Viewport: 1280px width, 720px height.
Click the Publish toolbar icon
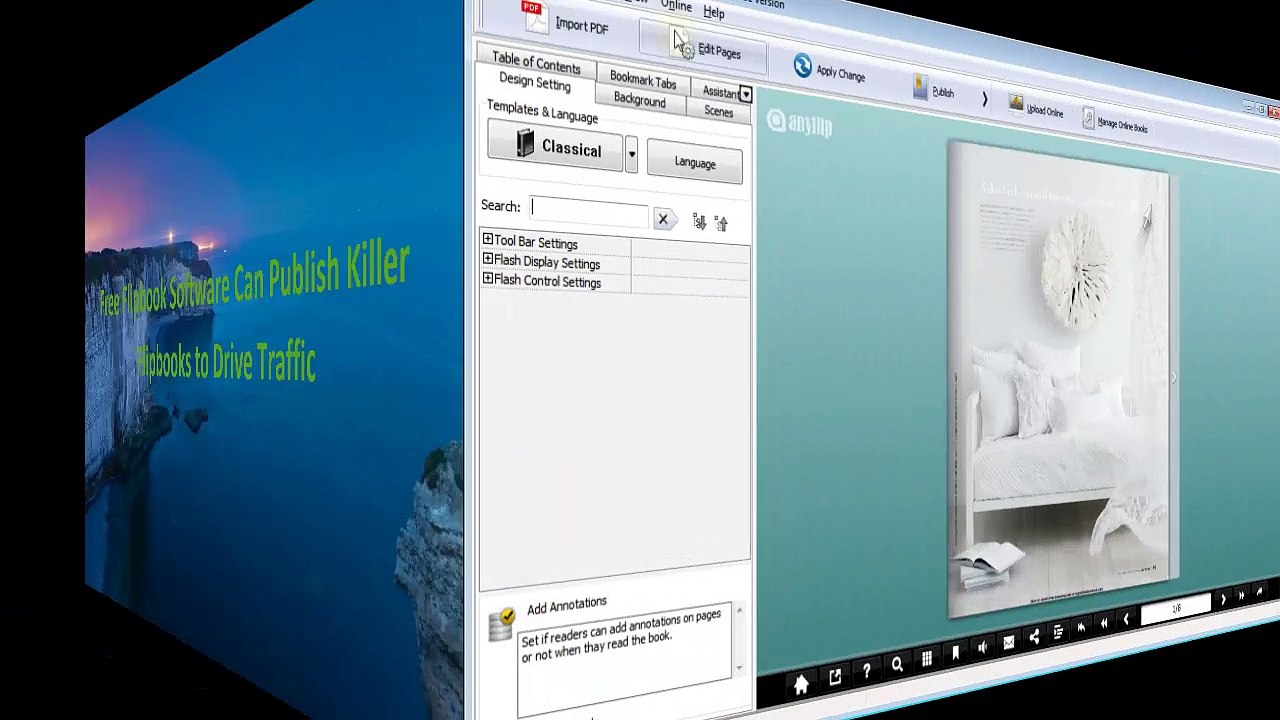921,88
